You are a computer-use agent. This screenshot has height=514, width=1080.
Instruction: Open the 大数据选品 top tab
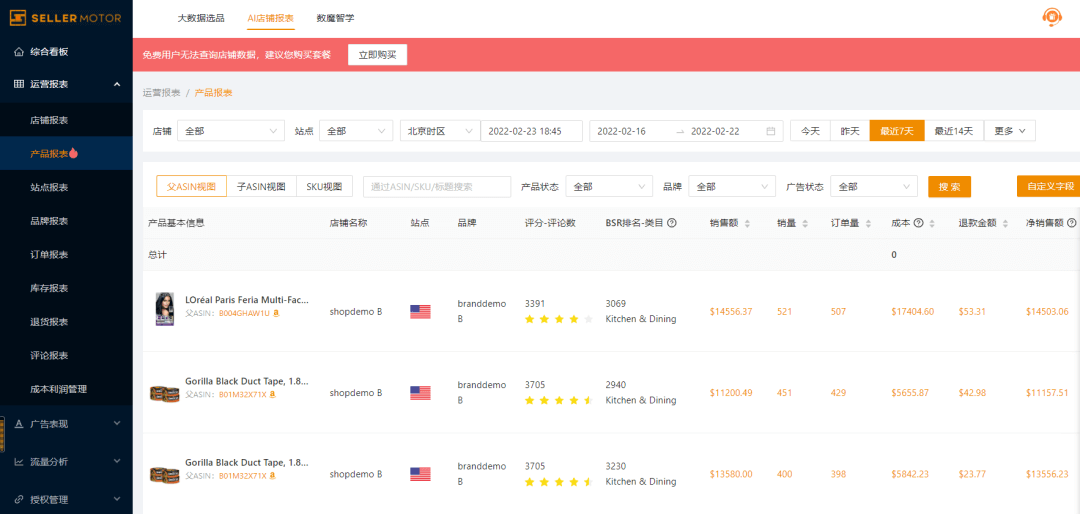(201, 18)
